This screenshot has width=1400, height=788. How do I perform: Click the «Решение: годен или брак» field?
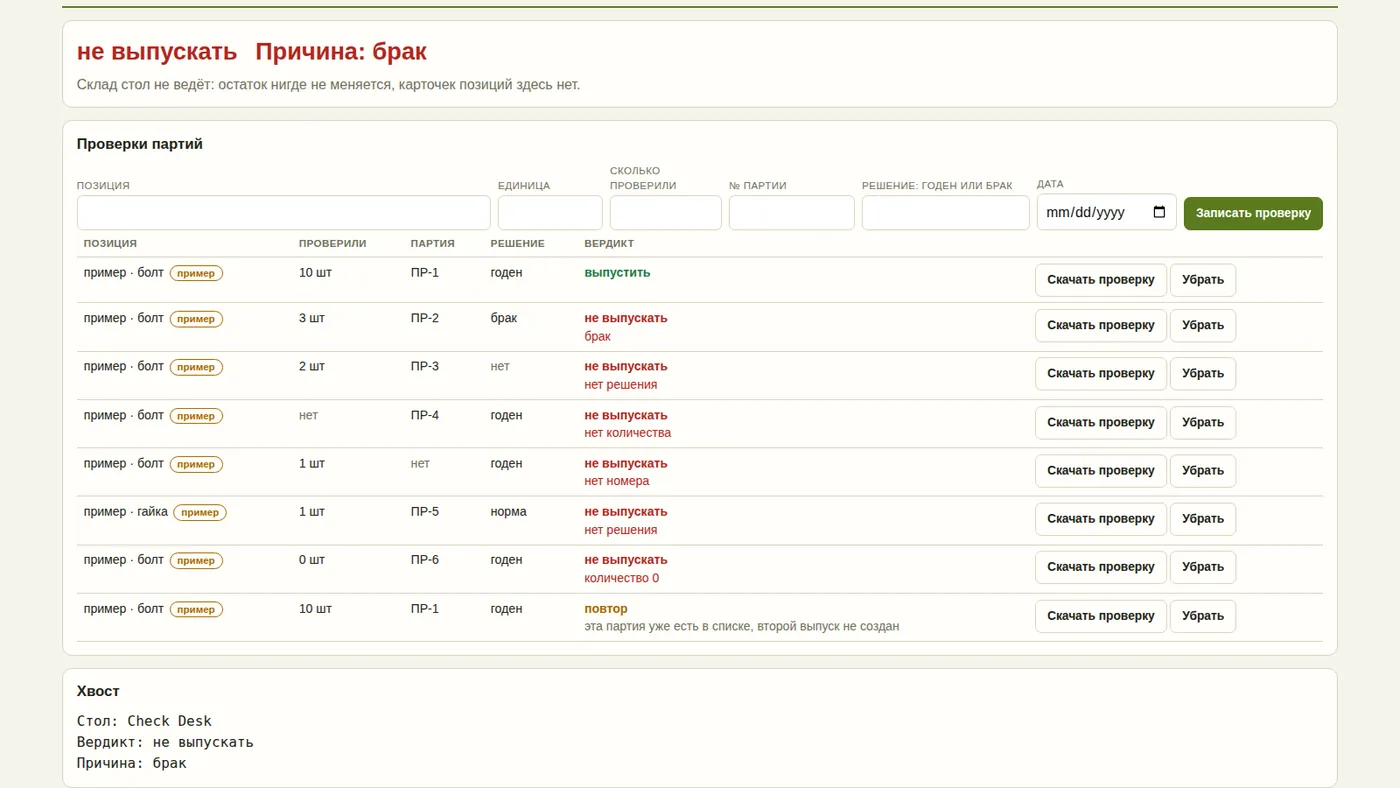pyautogui.click(x=946, y=213)
